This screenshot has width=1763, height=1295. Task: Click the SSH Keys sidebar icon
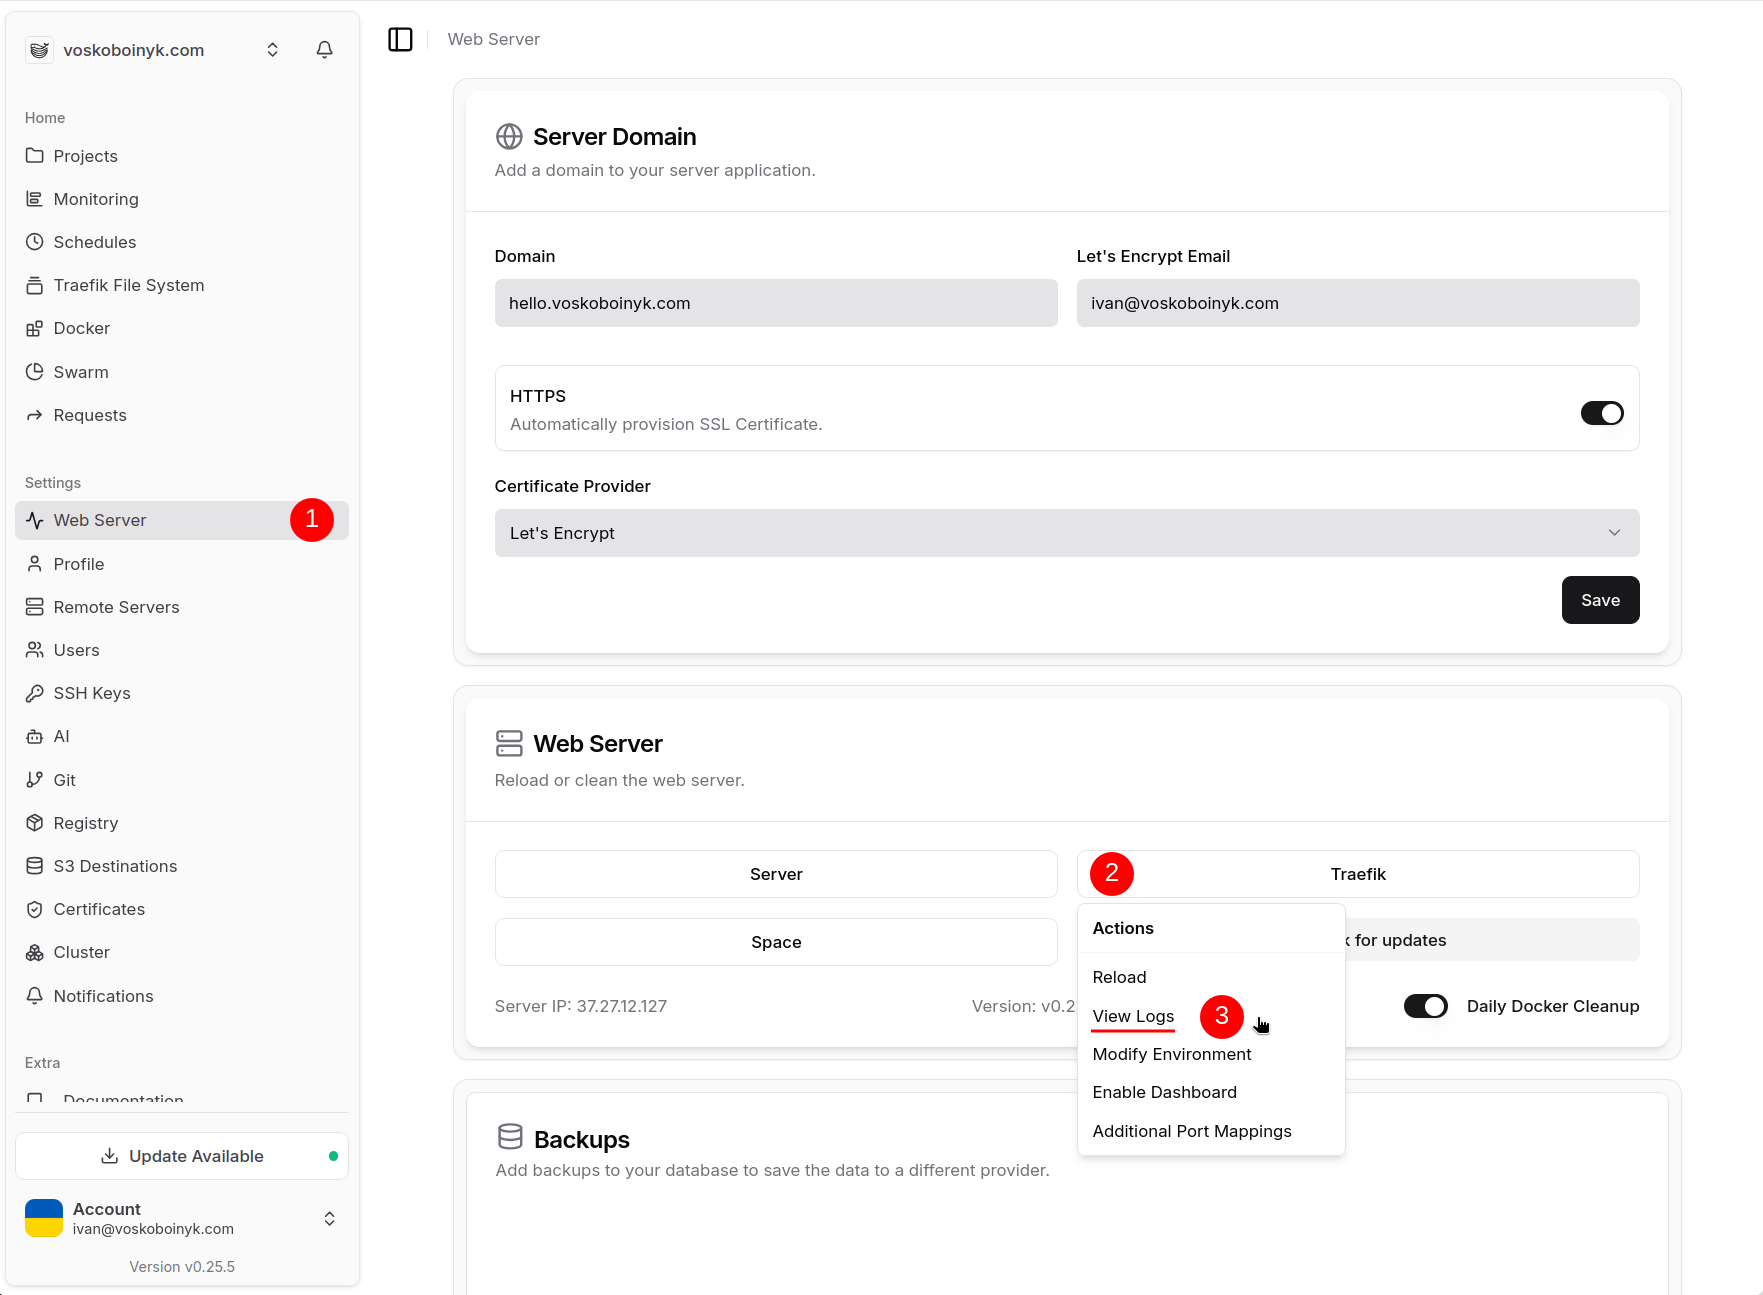34,693
